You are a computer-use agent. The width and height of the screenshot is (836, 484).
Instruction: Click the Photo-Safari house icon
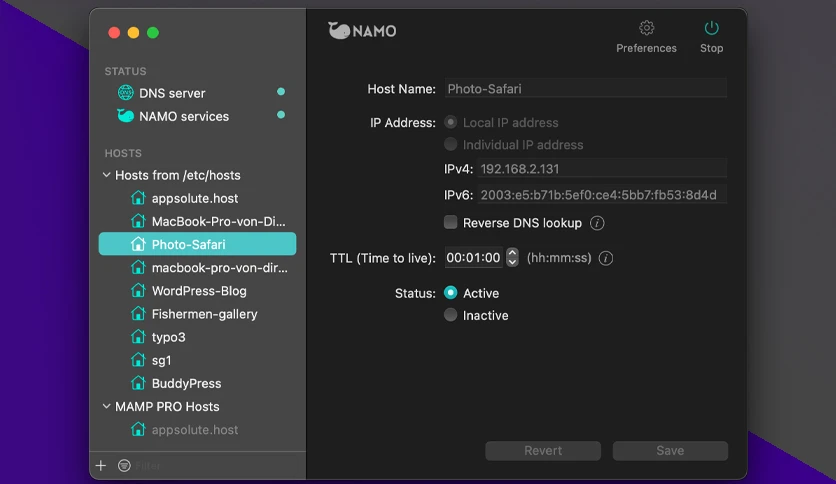(x=138, y=244)
